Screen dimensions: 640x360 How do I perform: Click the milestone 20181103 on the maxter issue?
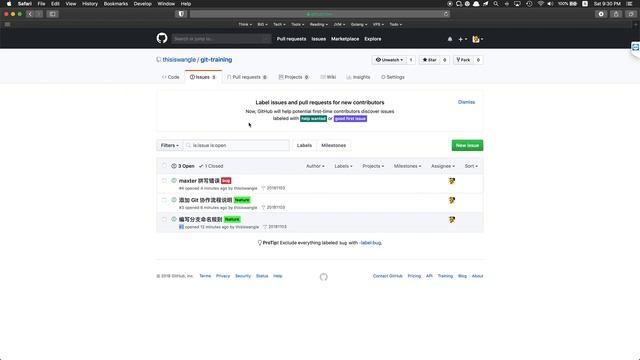[273, 188]
